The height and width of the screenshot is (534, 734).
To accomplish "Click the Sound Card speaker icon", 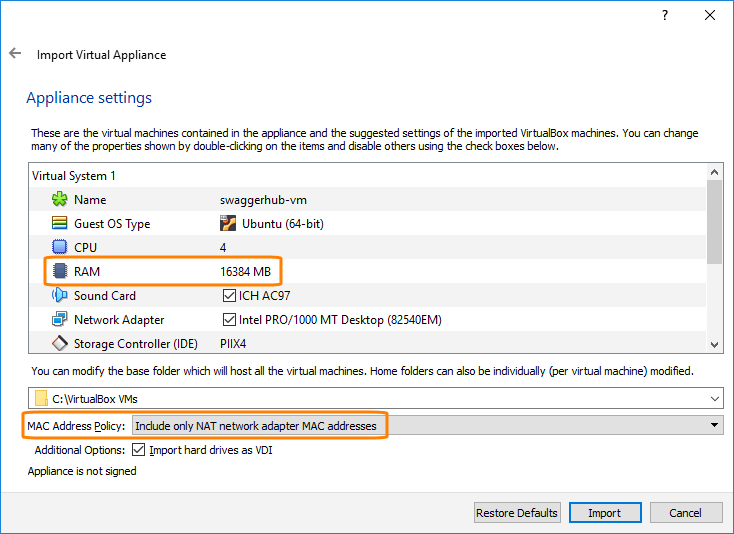I will click(59, 295).
